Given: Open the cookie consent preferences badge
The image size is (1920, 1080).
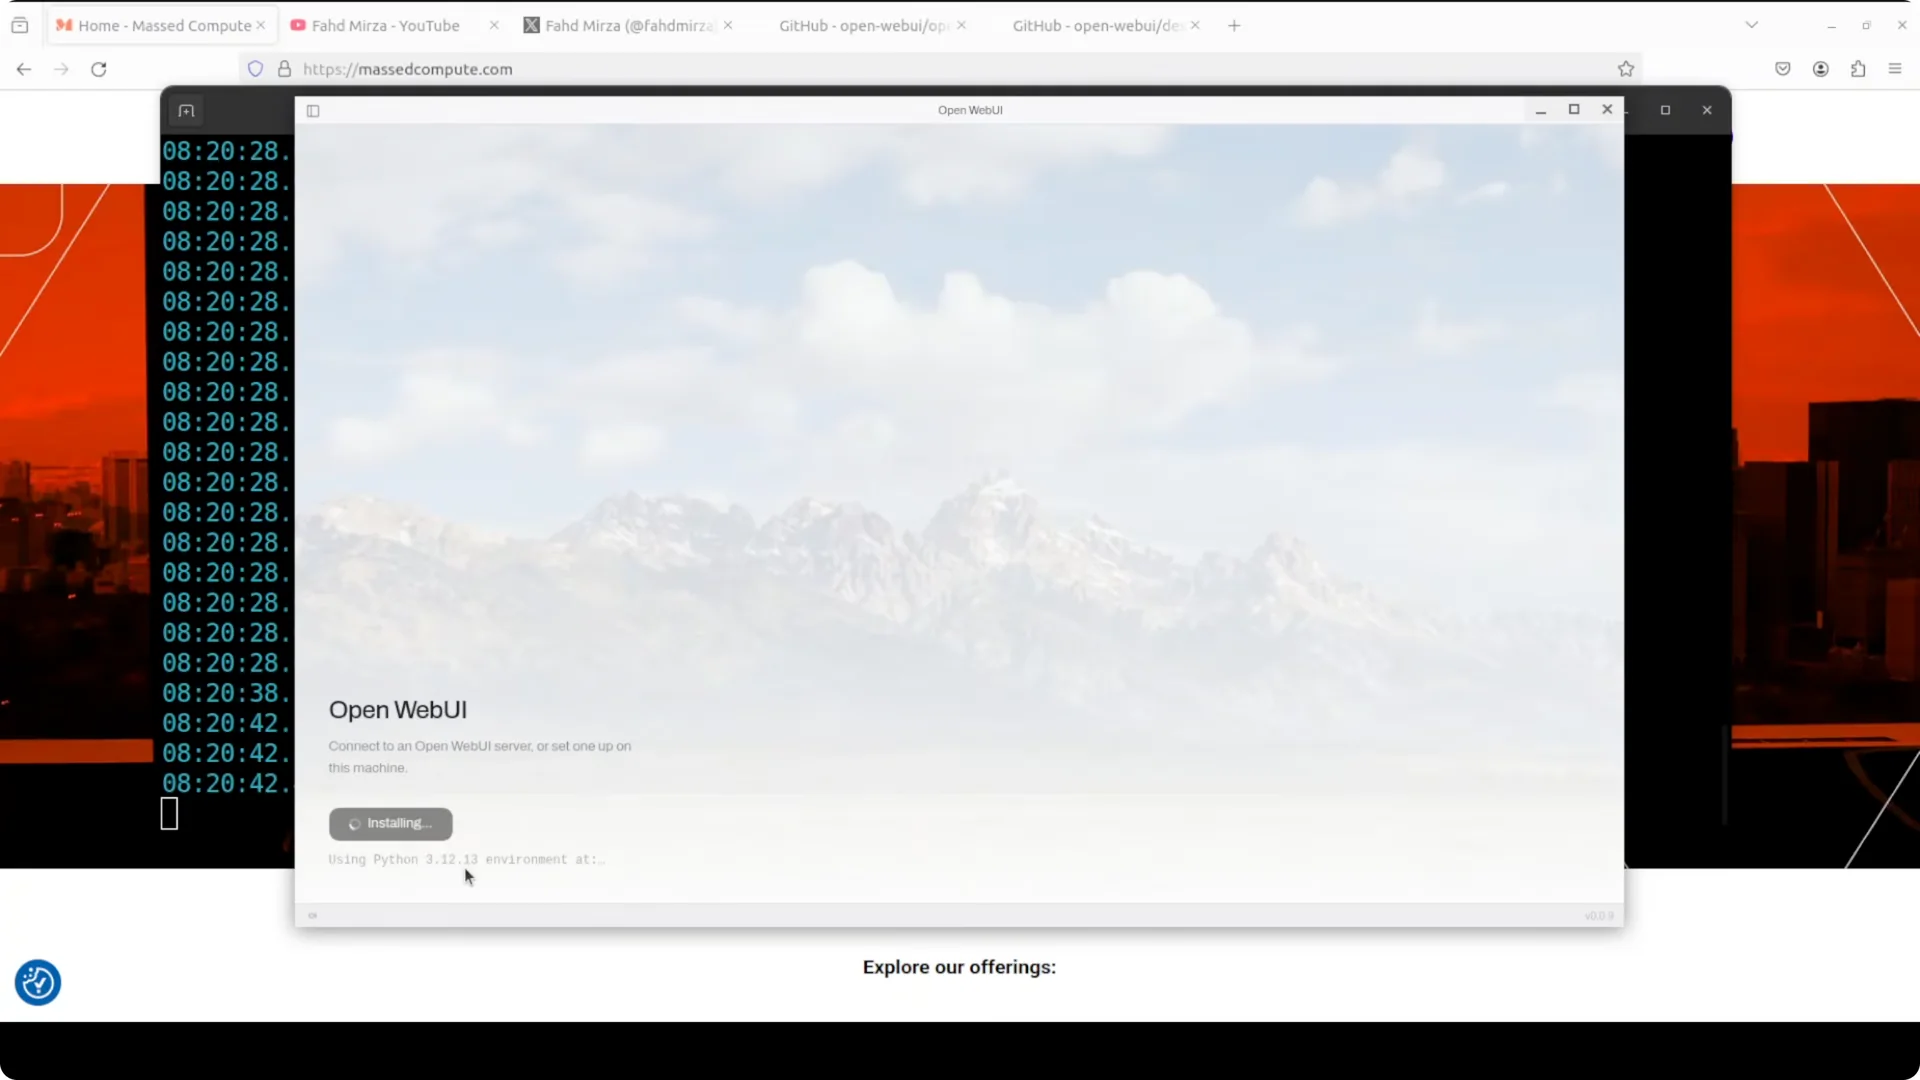Looking at the screenshot, I should click(38, 983).
